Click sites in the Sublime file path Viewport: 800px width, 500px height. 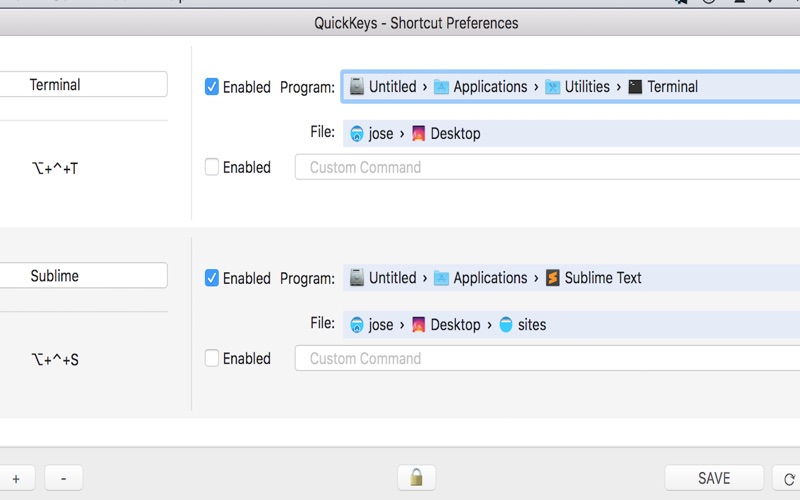point(532,325)
